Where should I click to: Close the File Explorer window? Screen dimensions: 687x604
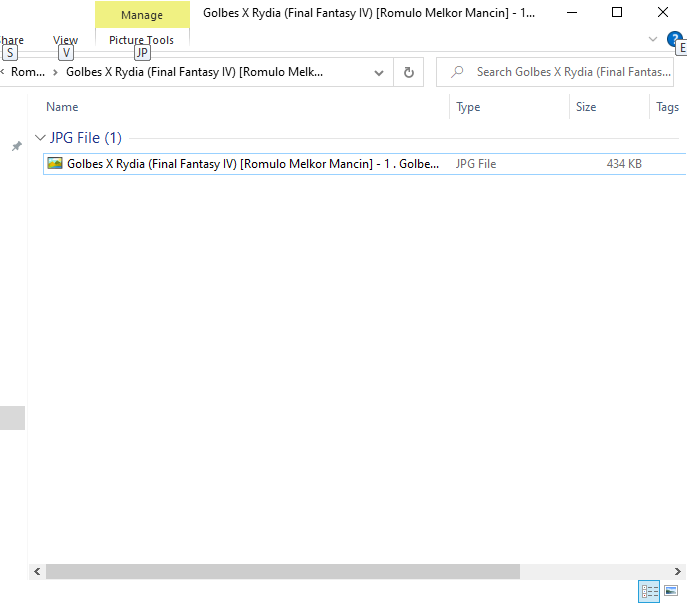(663, 13)
